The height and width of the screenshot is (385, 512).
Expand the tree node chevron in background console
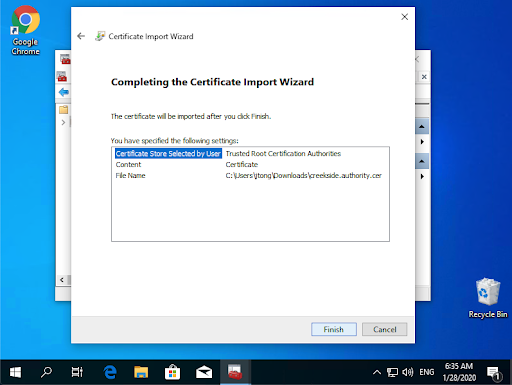tap(63, 122)
